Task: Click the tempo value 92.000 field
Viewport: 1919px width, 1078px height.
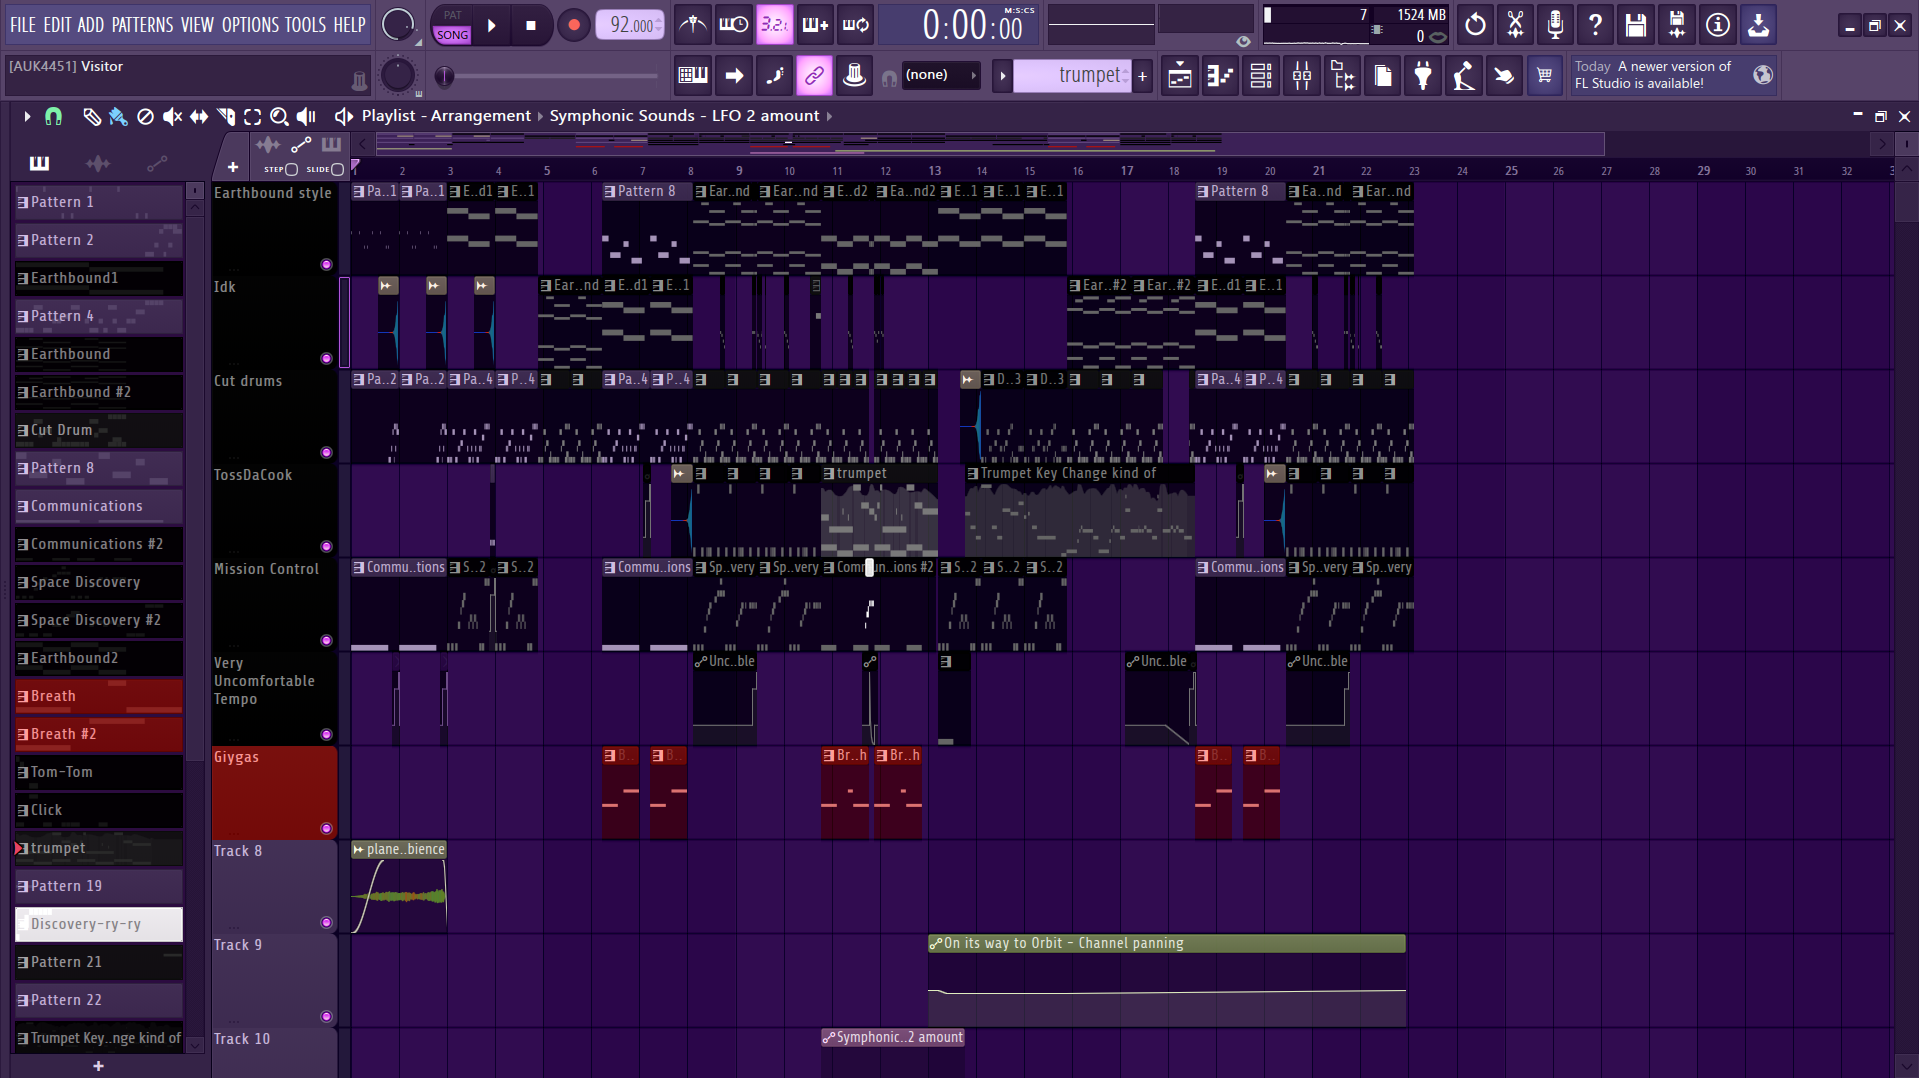Action: [x=630, y=25]
